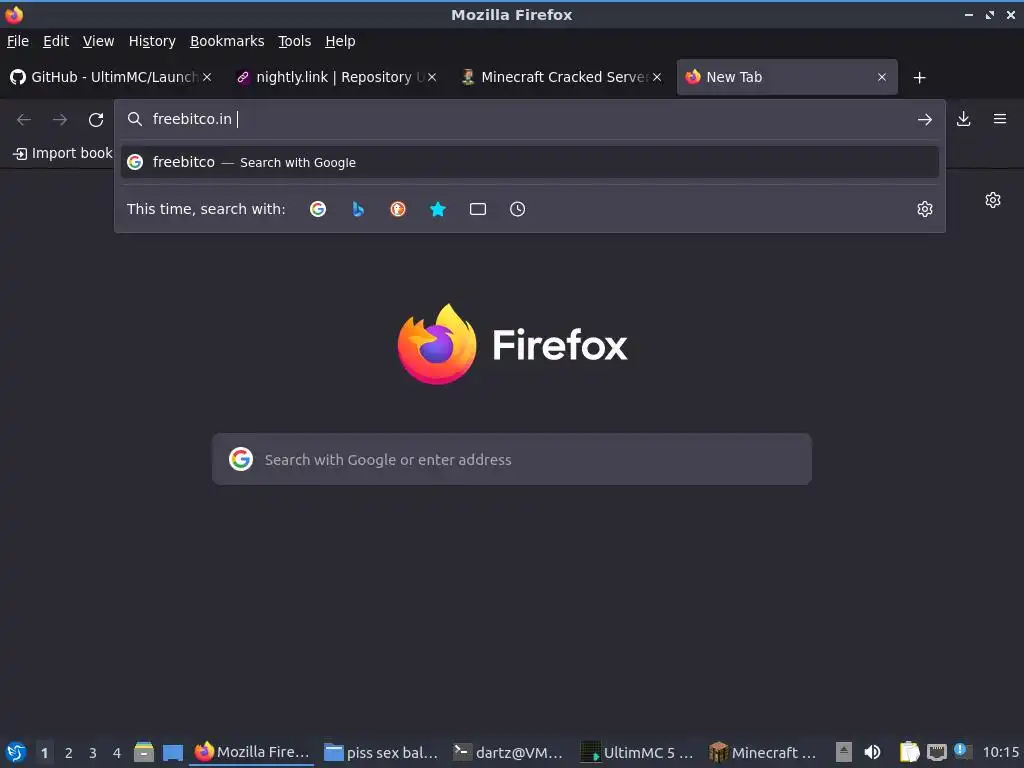The image size is (1024, 768).
Task: Open the Bookmarks menu
Action: click(x=227, y=41)
